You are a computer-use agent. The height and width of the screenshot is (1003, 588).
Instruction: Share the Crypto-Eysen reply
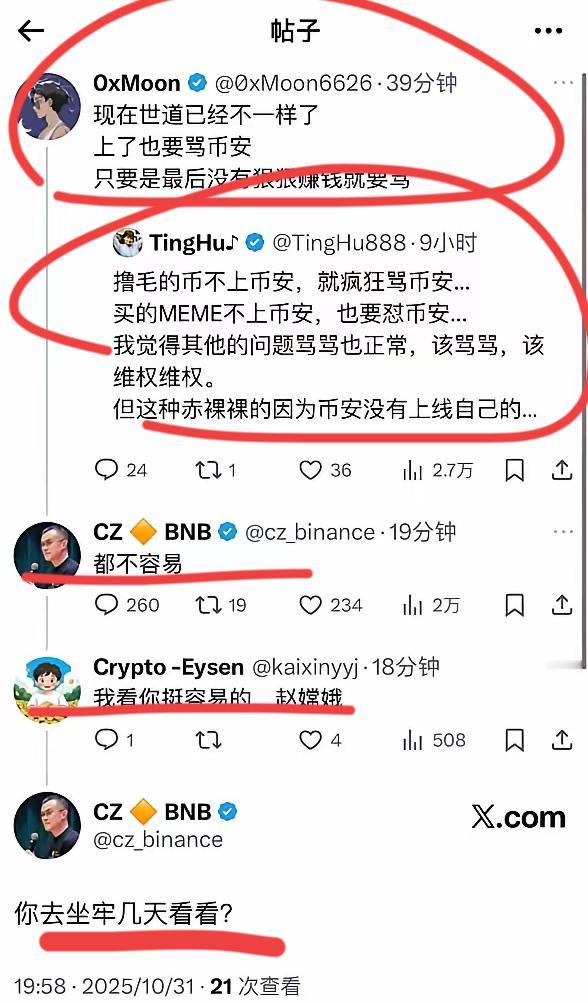561,740
